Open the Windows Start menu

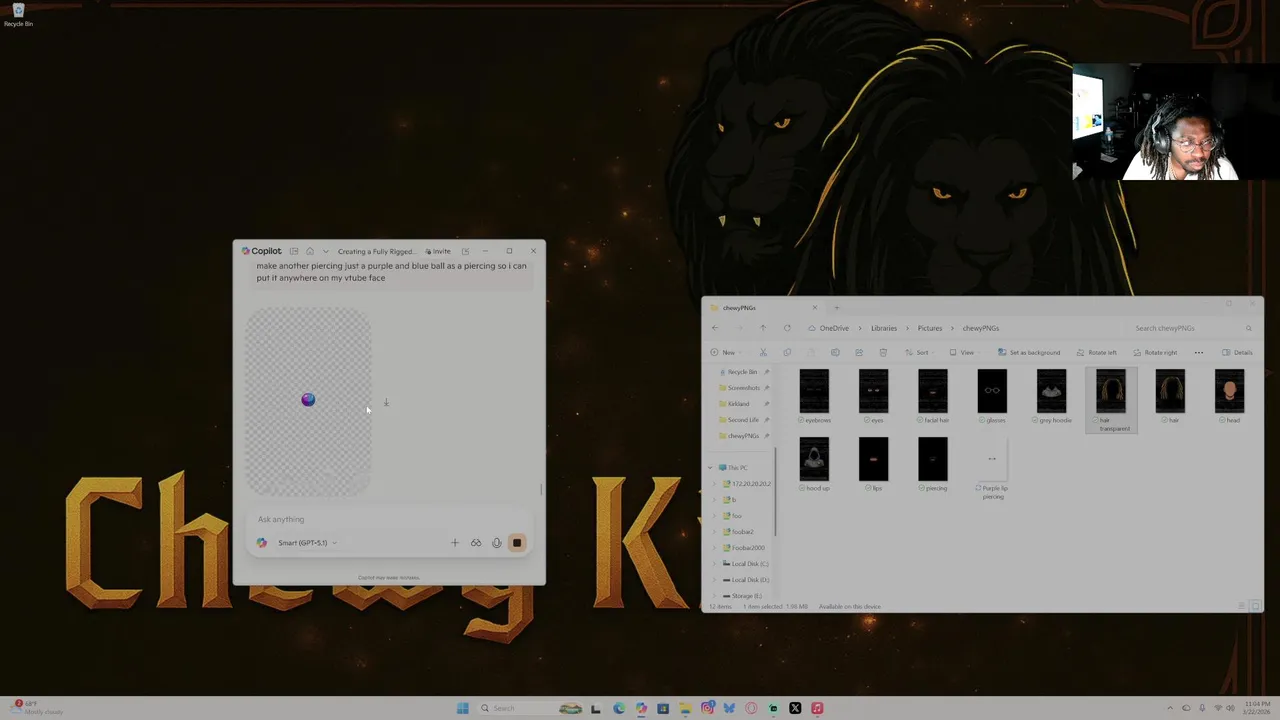coord(462,708)
